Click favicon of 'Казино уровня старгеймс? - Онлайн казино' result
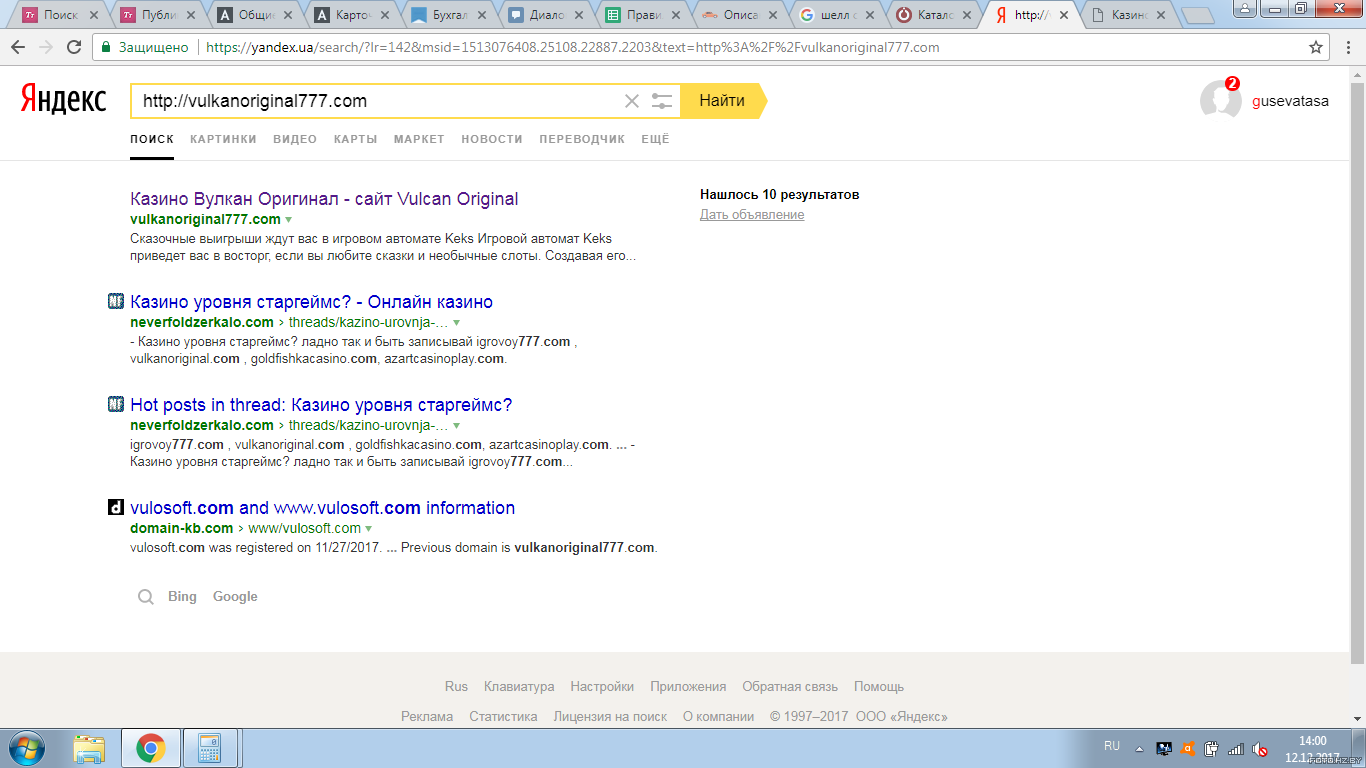The height and width of the screenshot is (768, 1366). coord(116,301)
